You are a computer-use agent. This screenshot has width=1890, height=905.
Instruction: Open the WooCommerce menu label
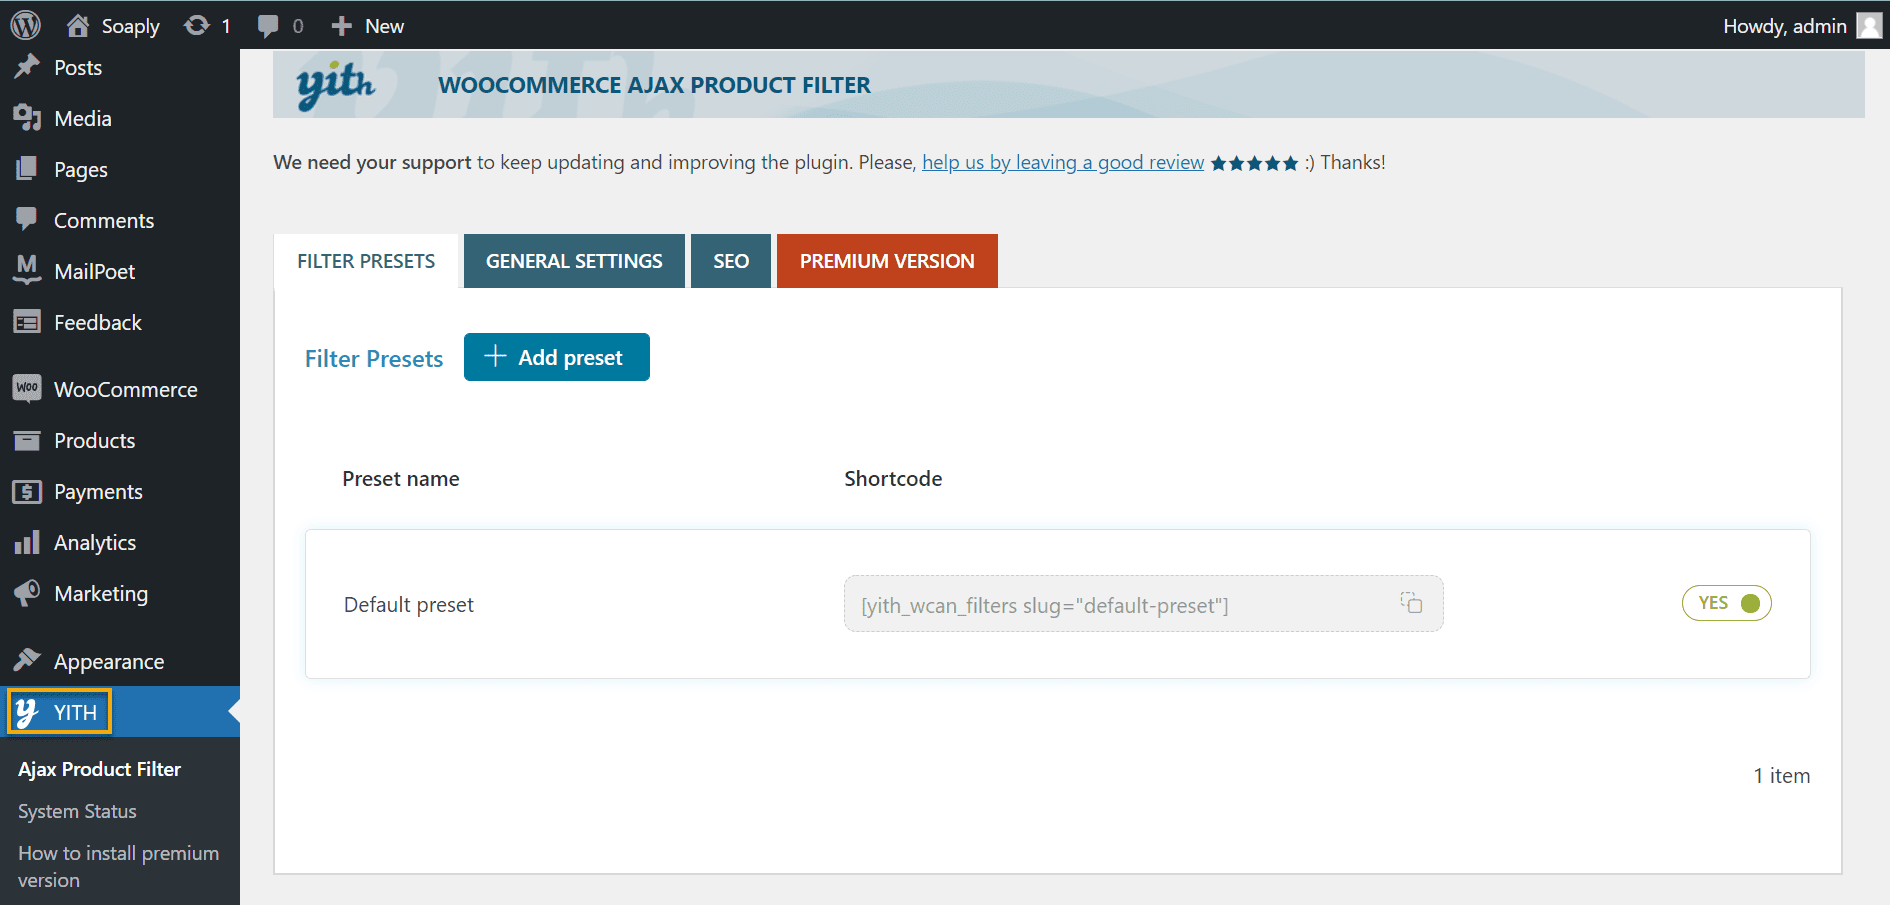[126, 389]
